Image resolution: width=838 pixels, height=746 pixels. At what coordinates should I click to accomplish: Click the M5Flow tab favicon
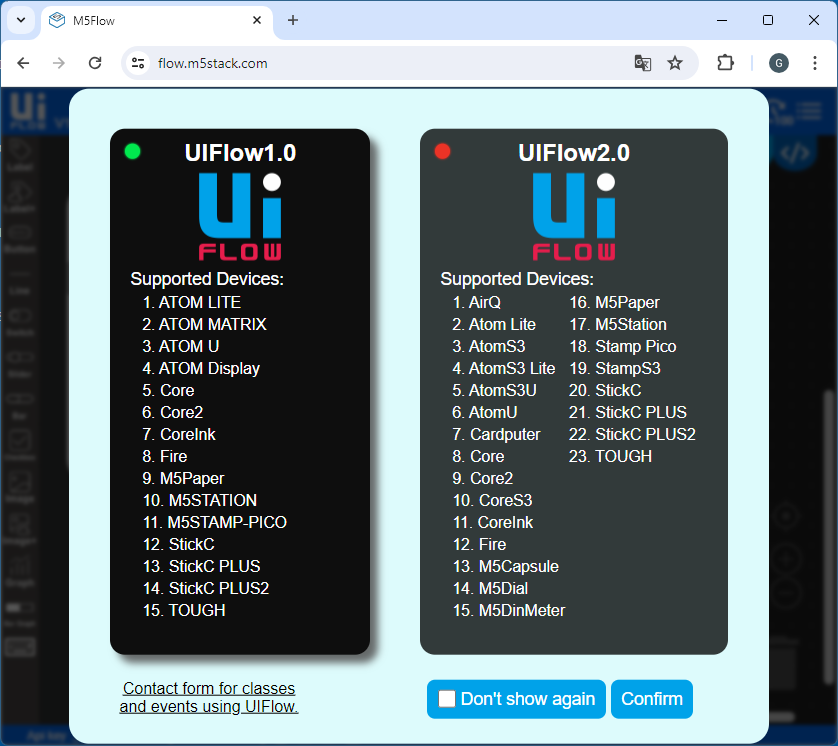coord(57,20)
